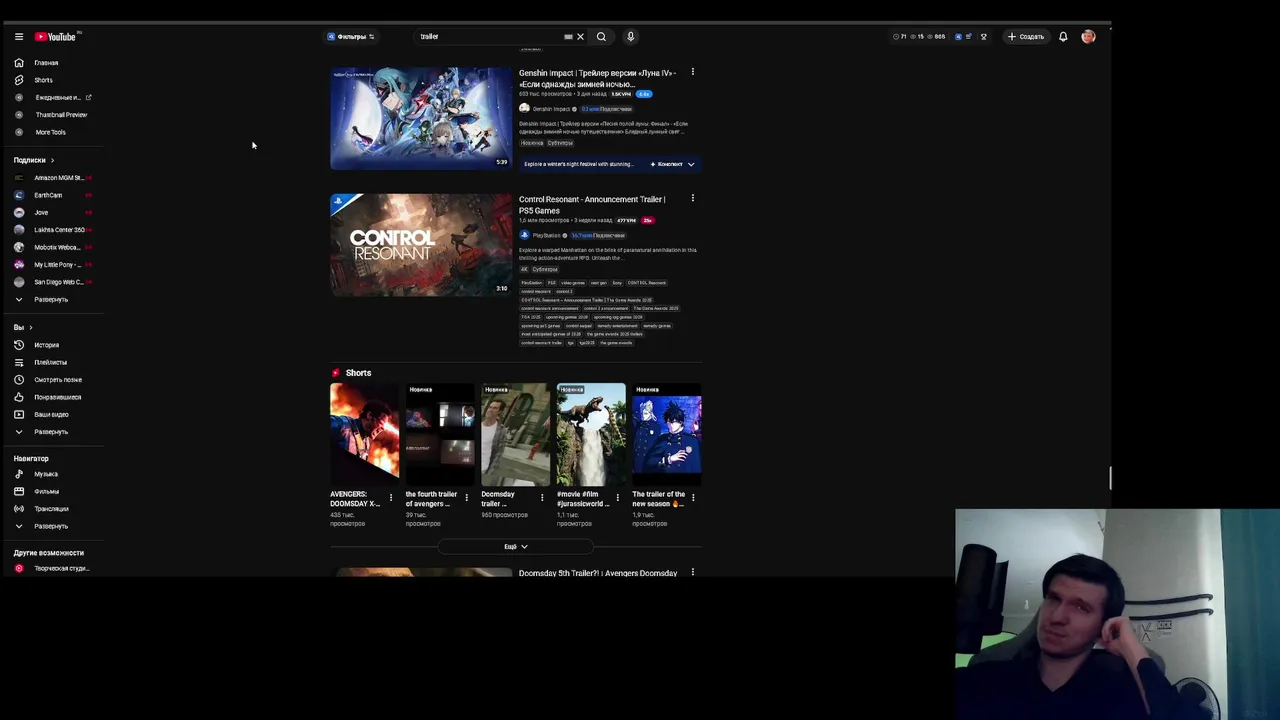Open the Doomsday trailer short thumbnail
The height and width of the screenshot is (720, 1280).
[x=515, y=435]
